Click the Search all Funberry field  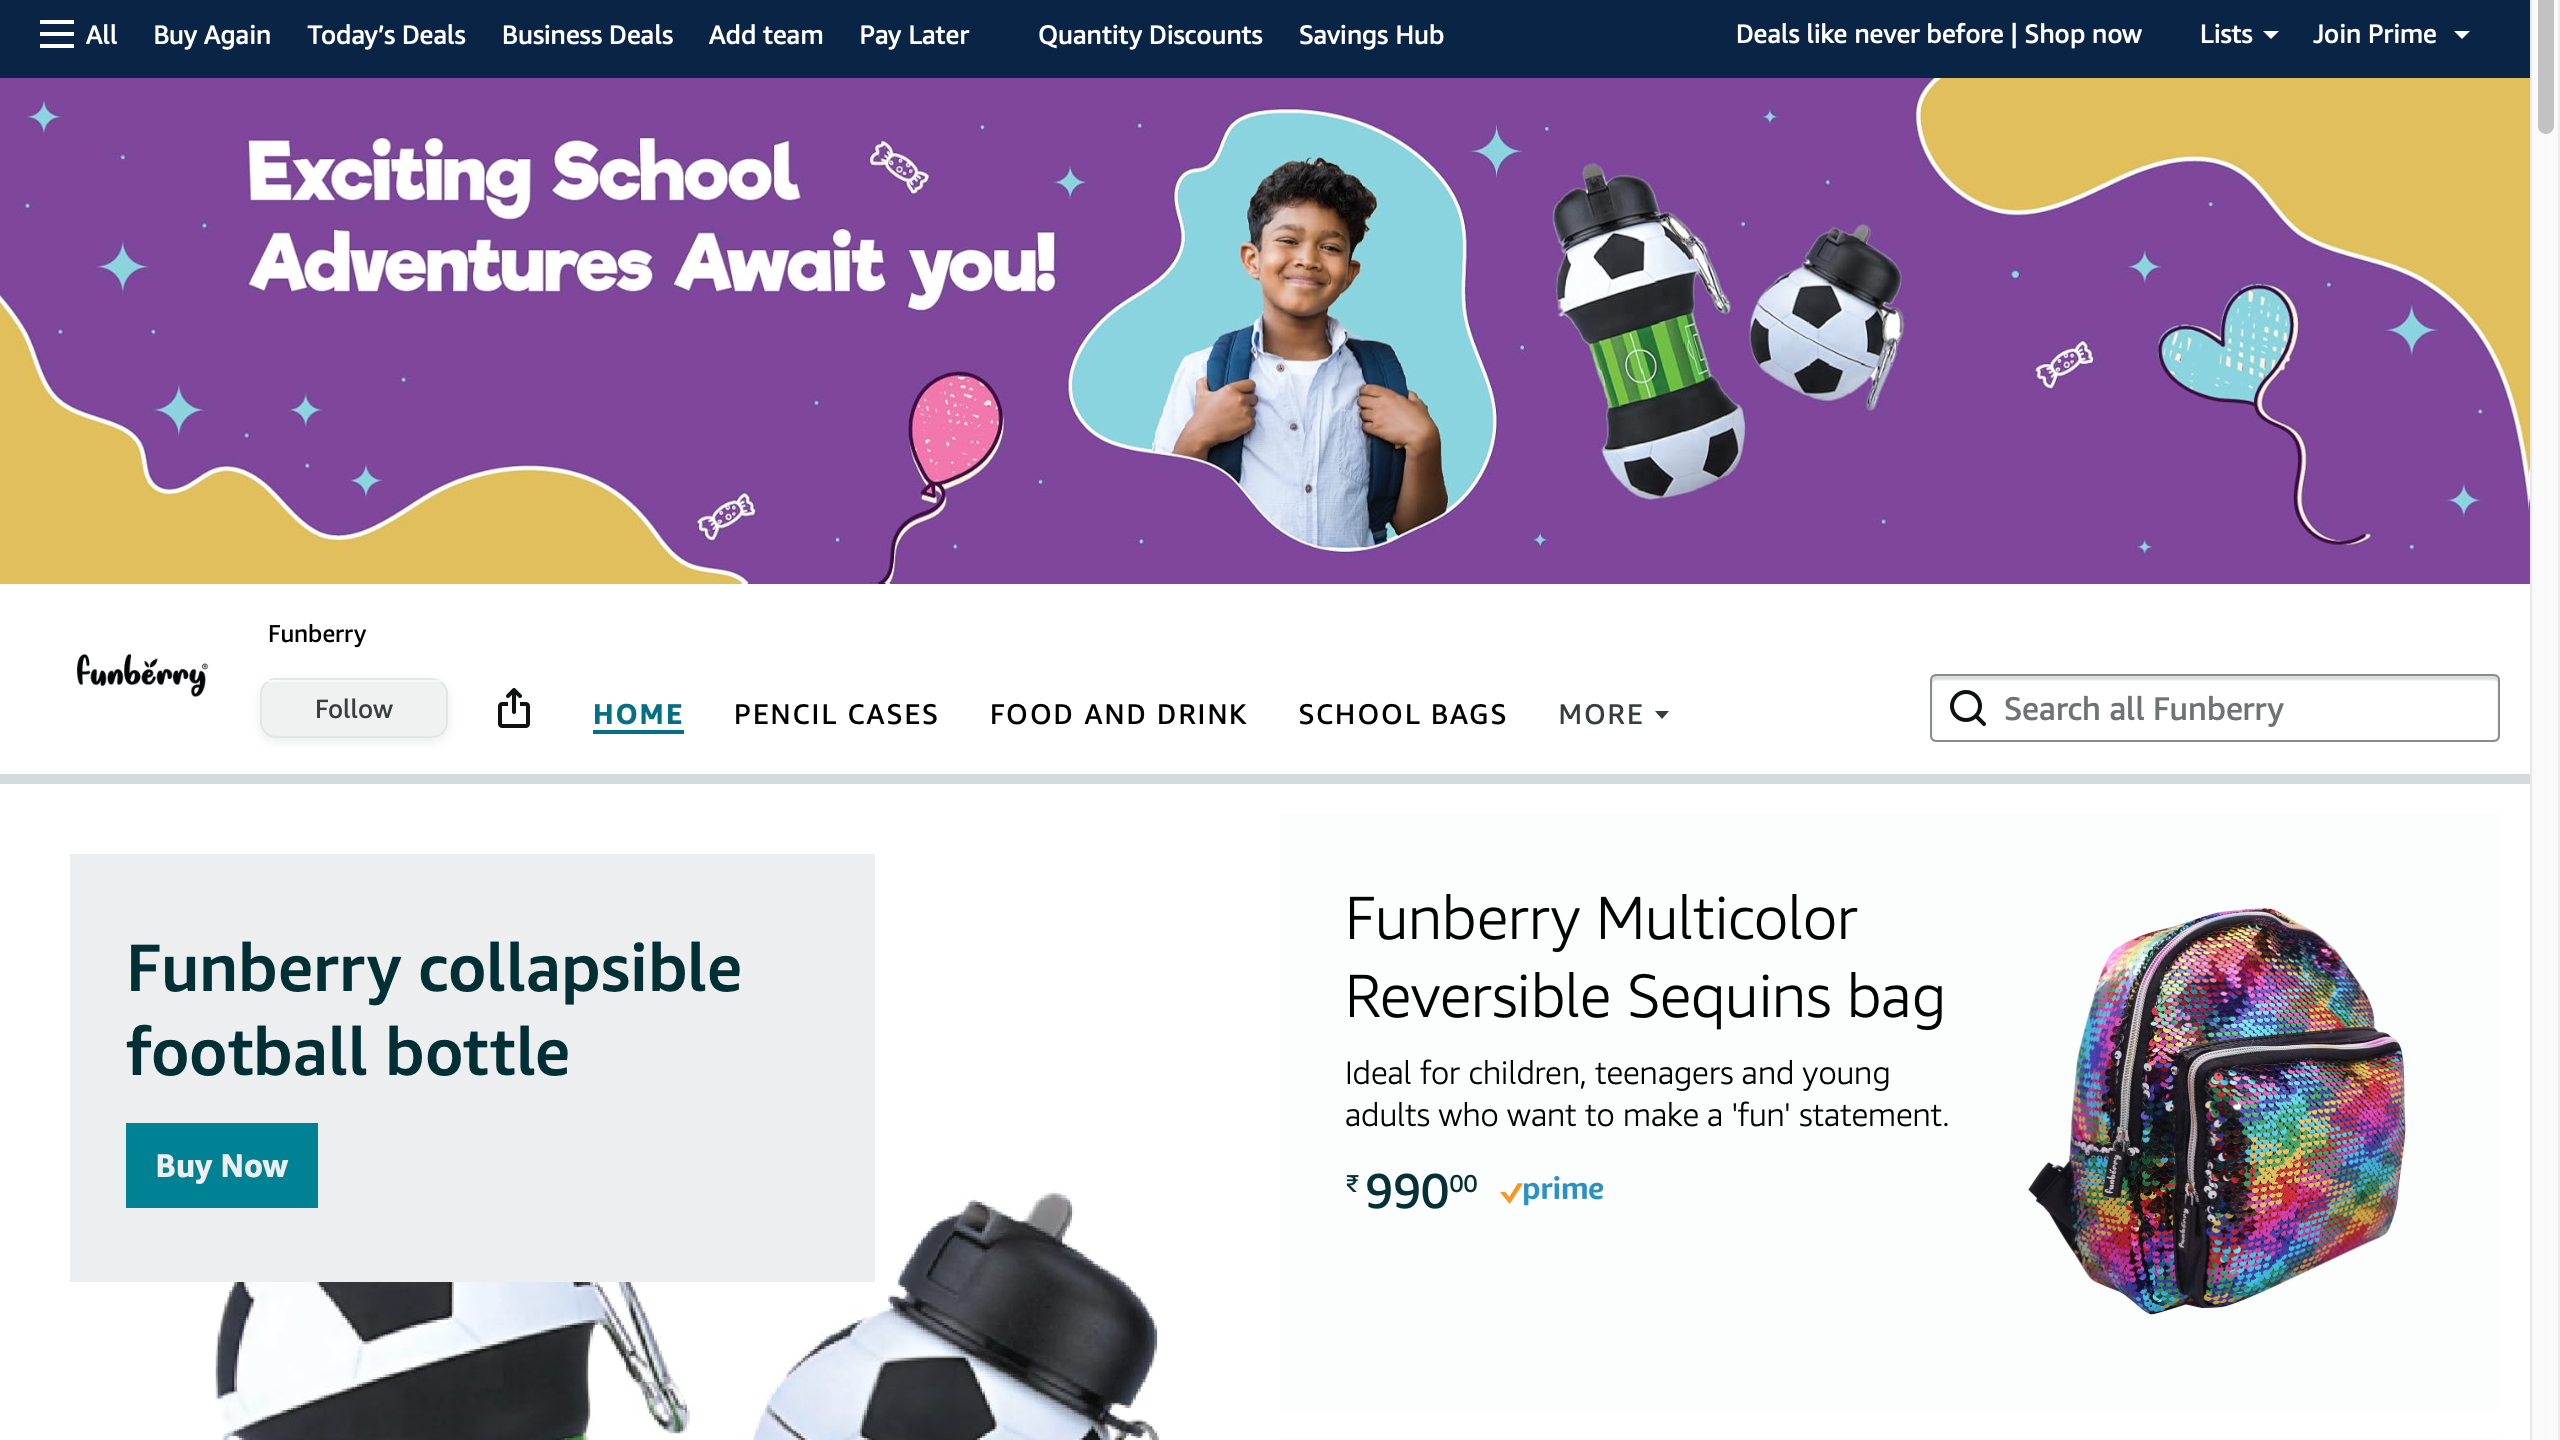[2214, 708]
